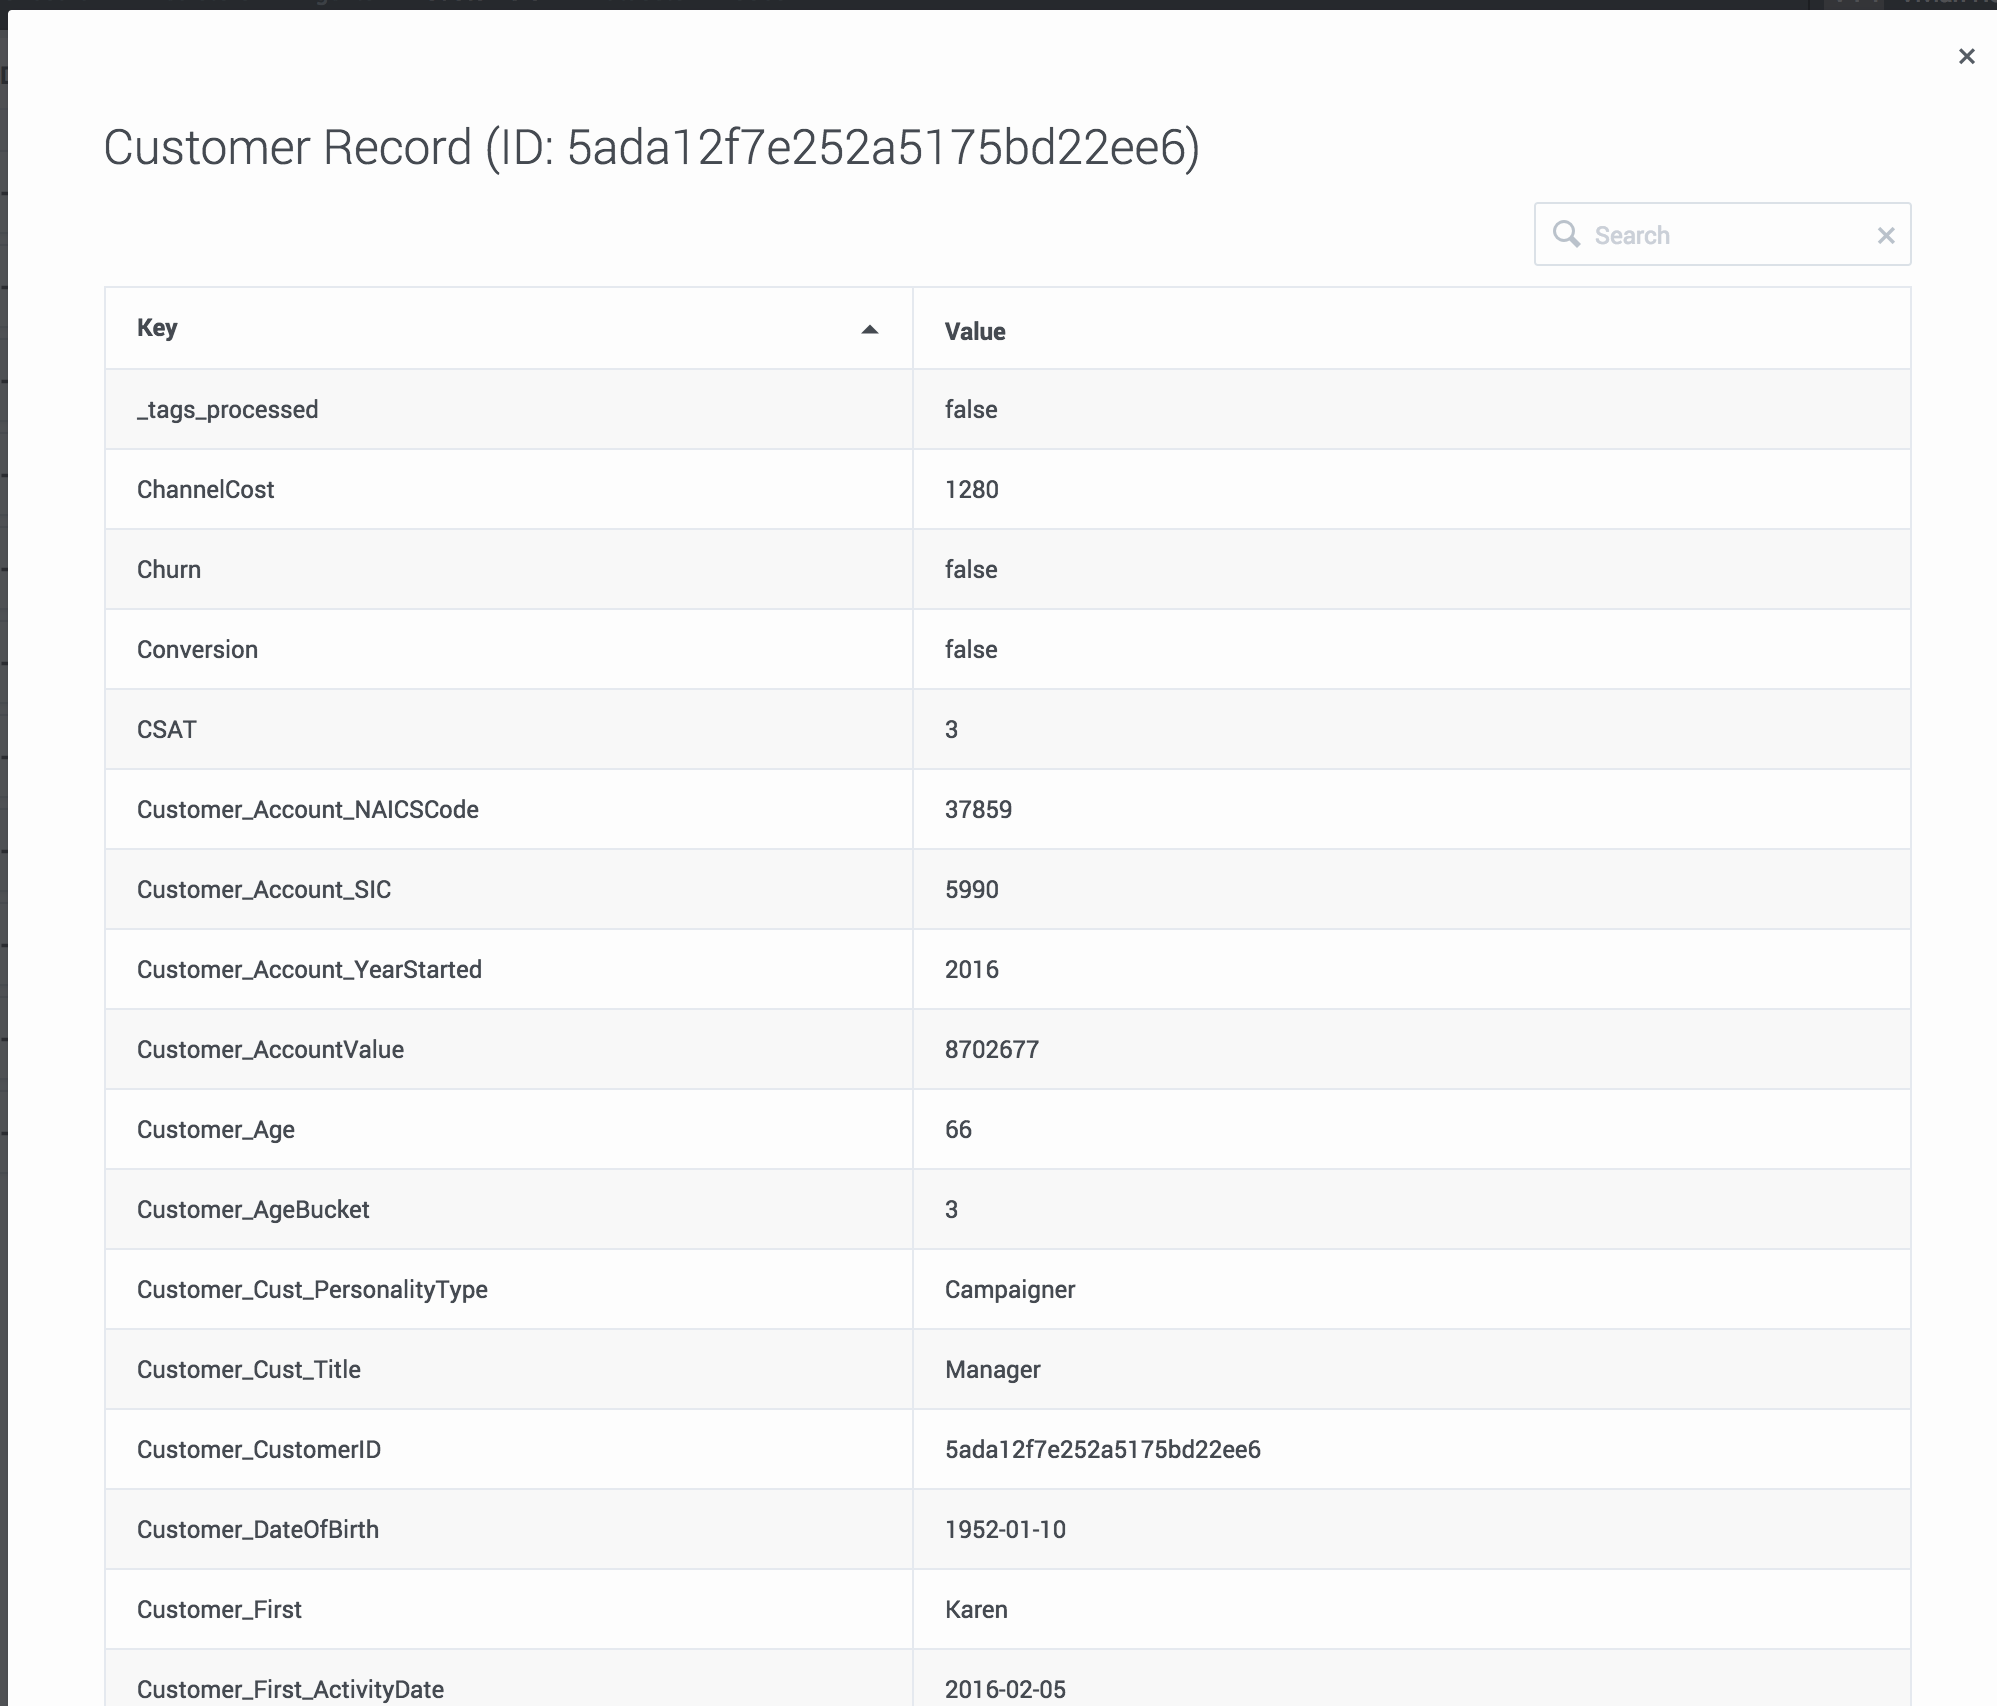The width and height of the screenshot is (1997, 1706).
Task: Clear the search field with X icon
Action: point(1885,235)
